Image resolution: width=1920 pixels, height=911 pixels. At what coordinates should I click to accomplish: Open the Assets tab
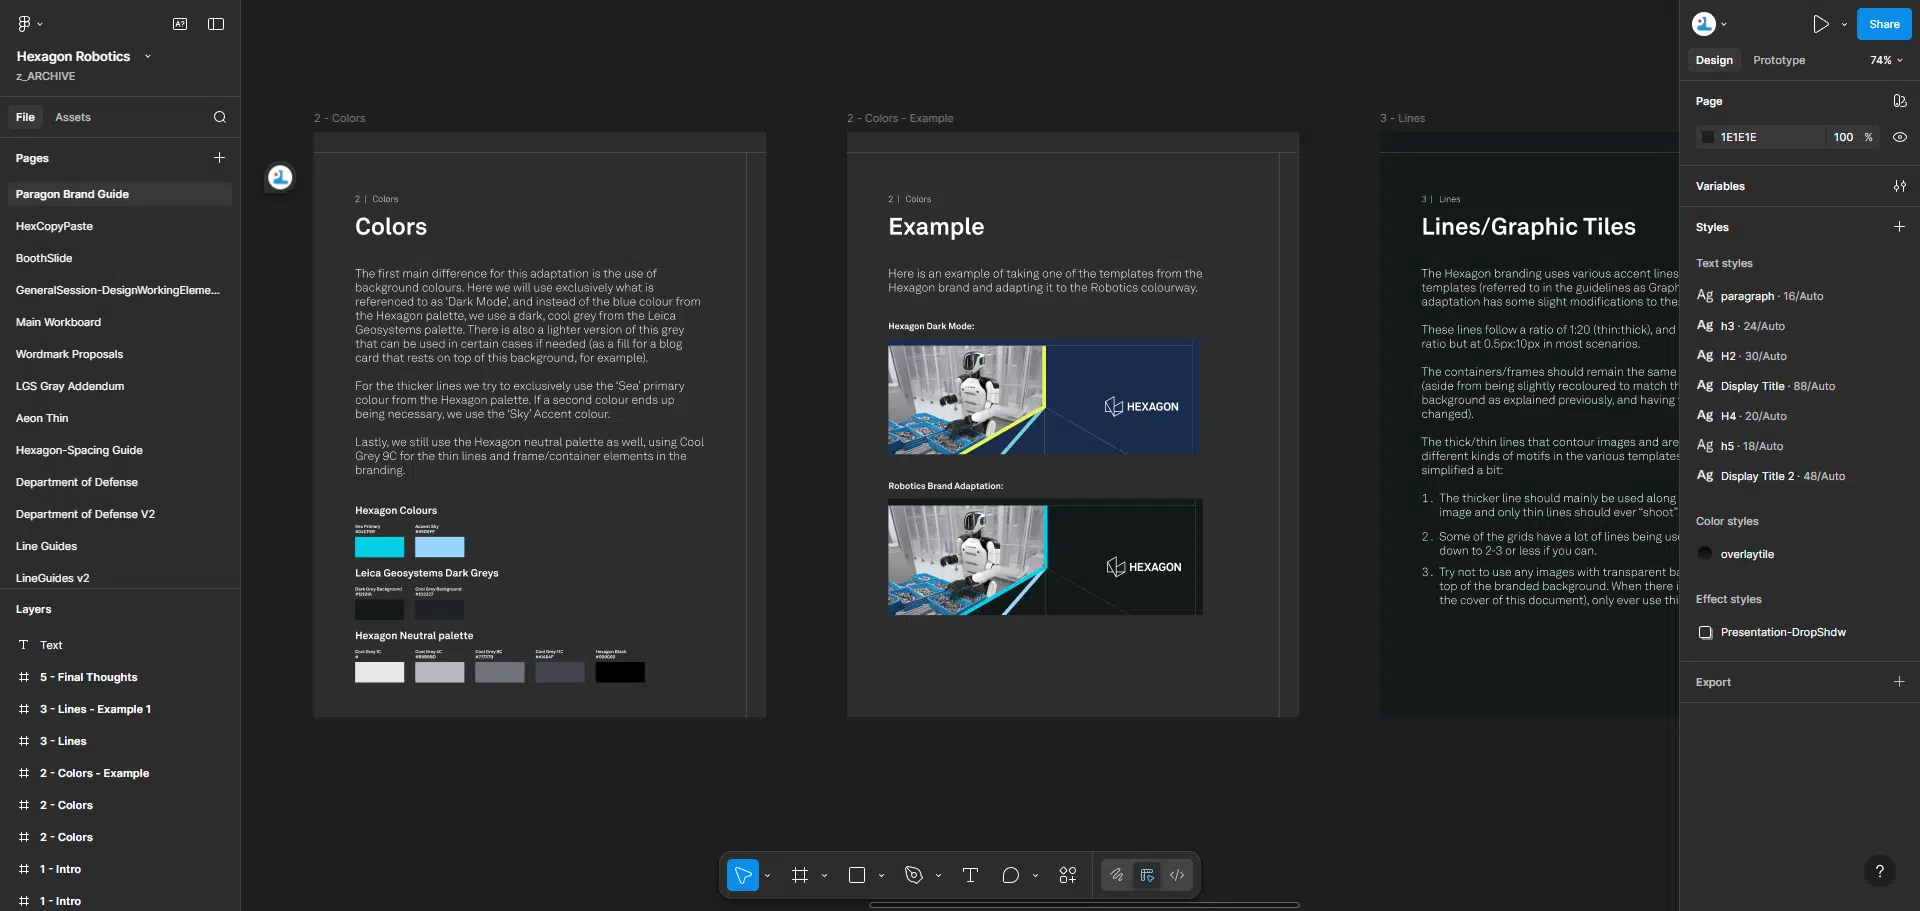coord(73,117)
